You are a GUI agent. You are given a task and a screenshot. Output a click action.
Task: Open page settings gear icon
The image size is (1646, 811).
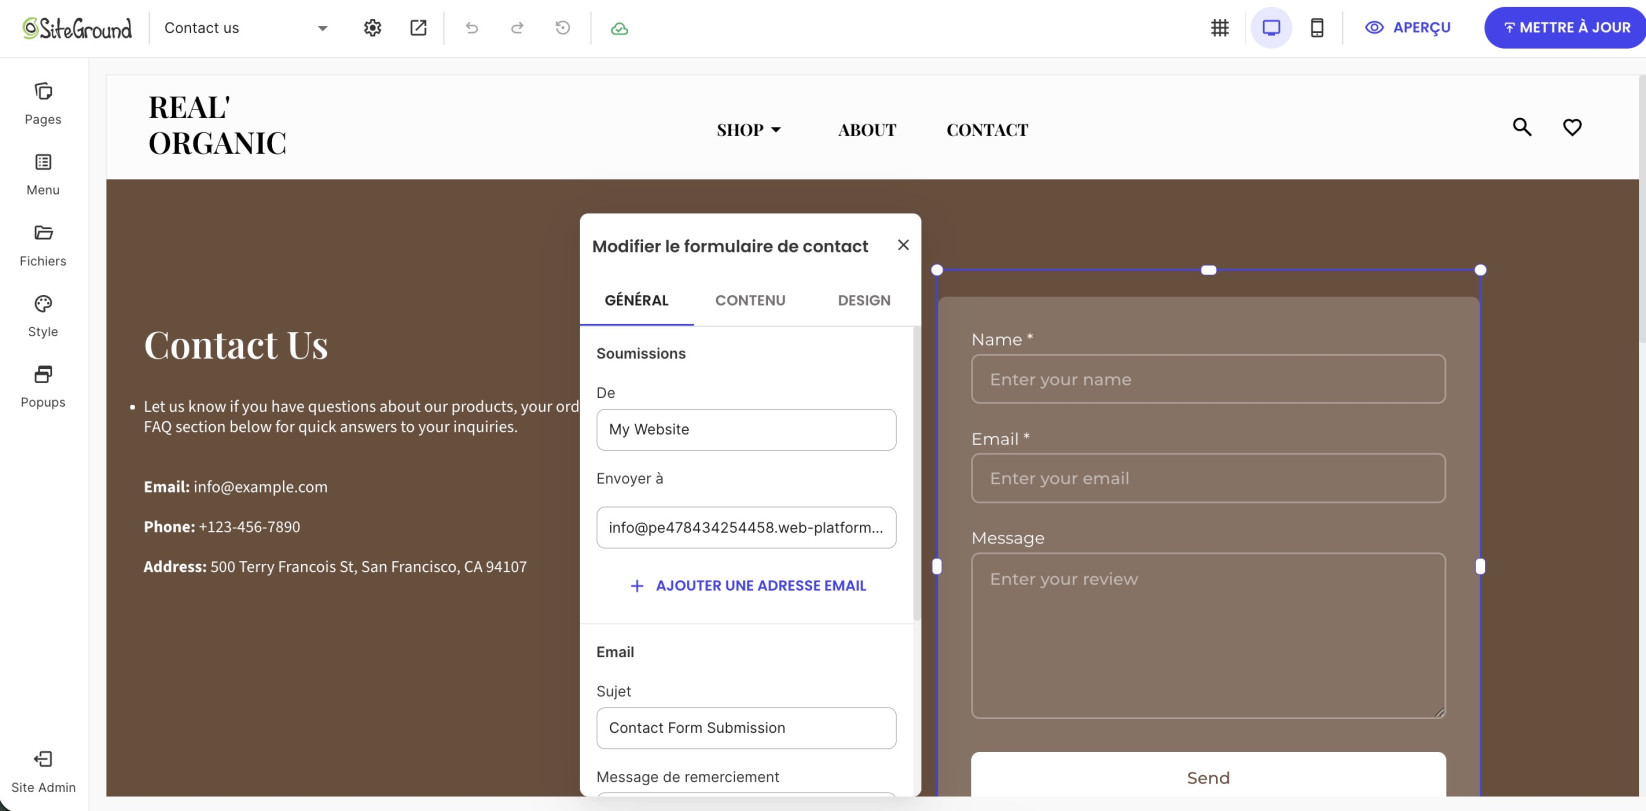click(x=373, y=28)
